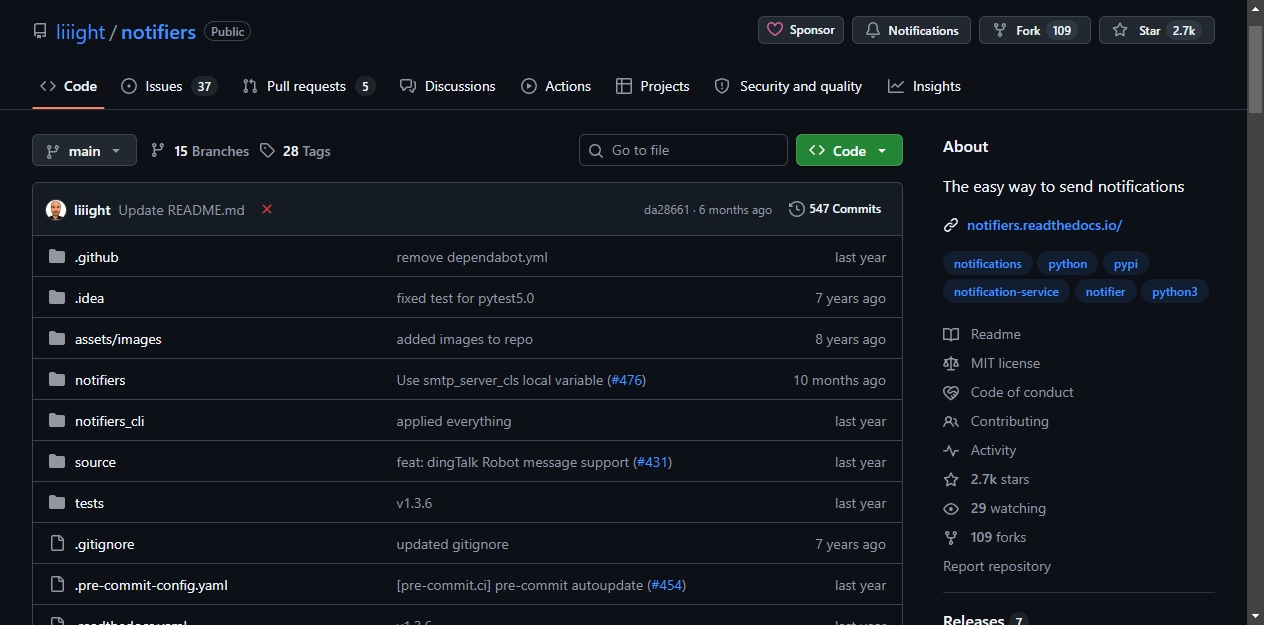This screenshot has width=1264, height=625.
Task: Click the Sponsor heart icon
Action: 775,30
